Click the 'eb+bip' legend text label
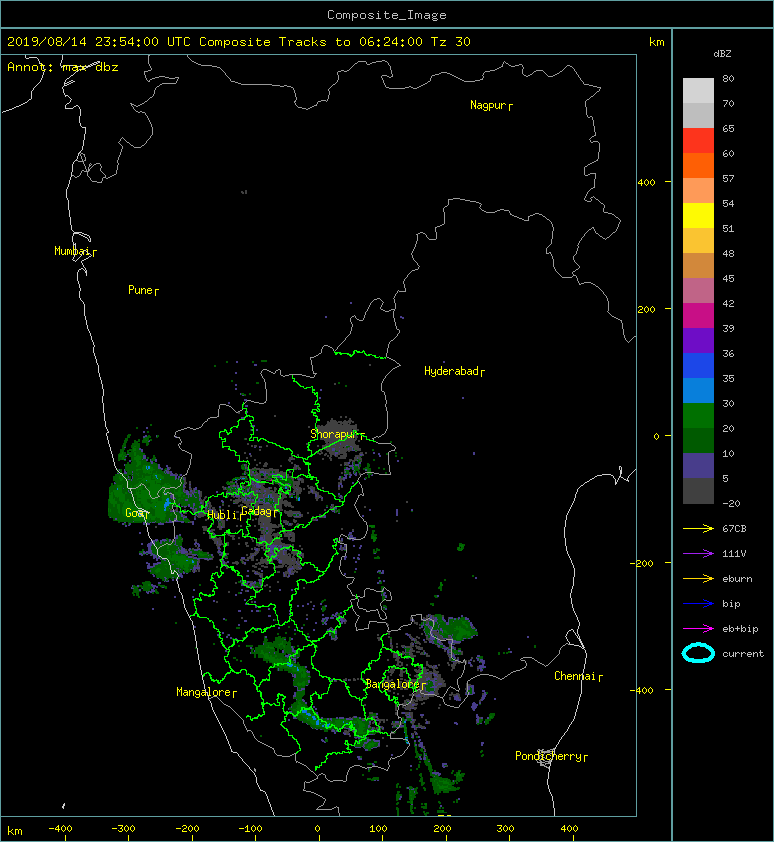Viewport: 774px width, 842px height. click(x=740, y=629)
